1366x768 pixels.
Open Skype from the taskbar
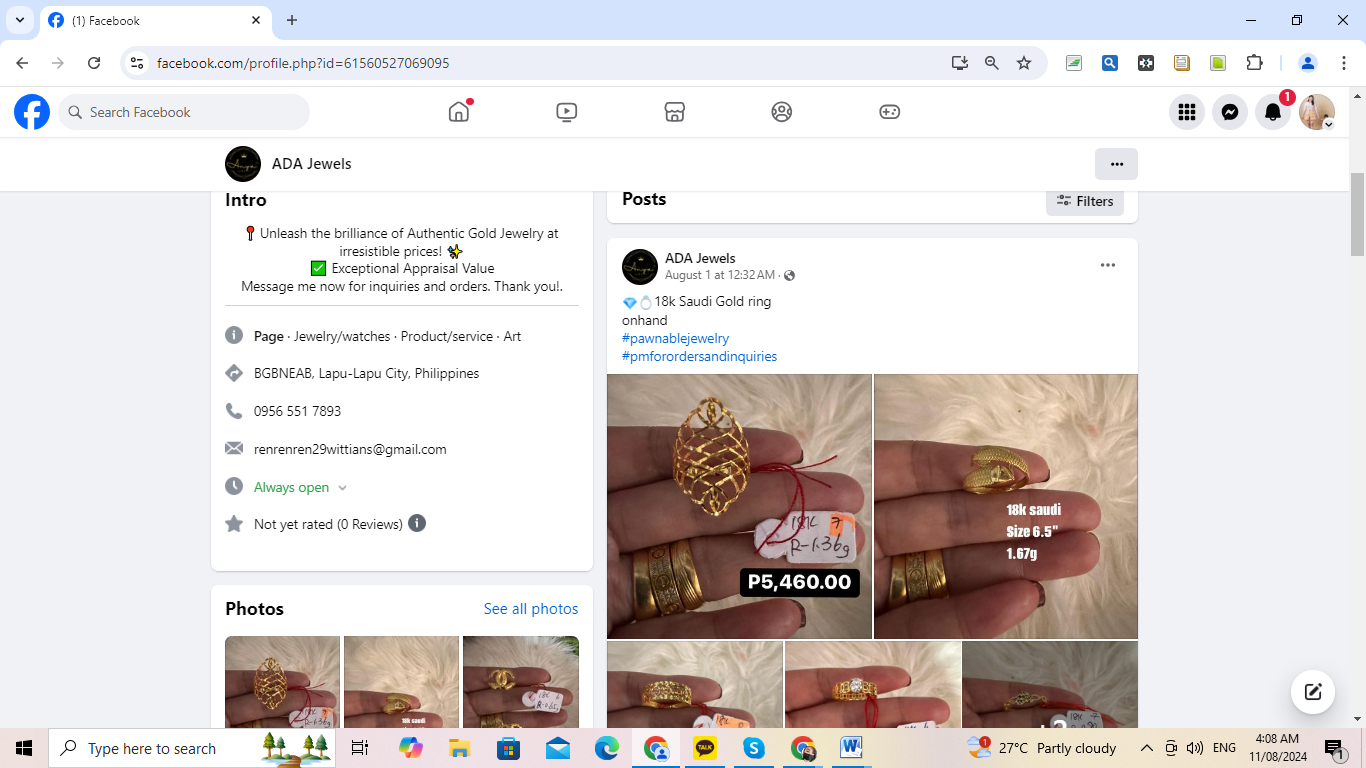click(x=754, y=748)
